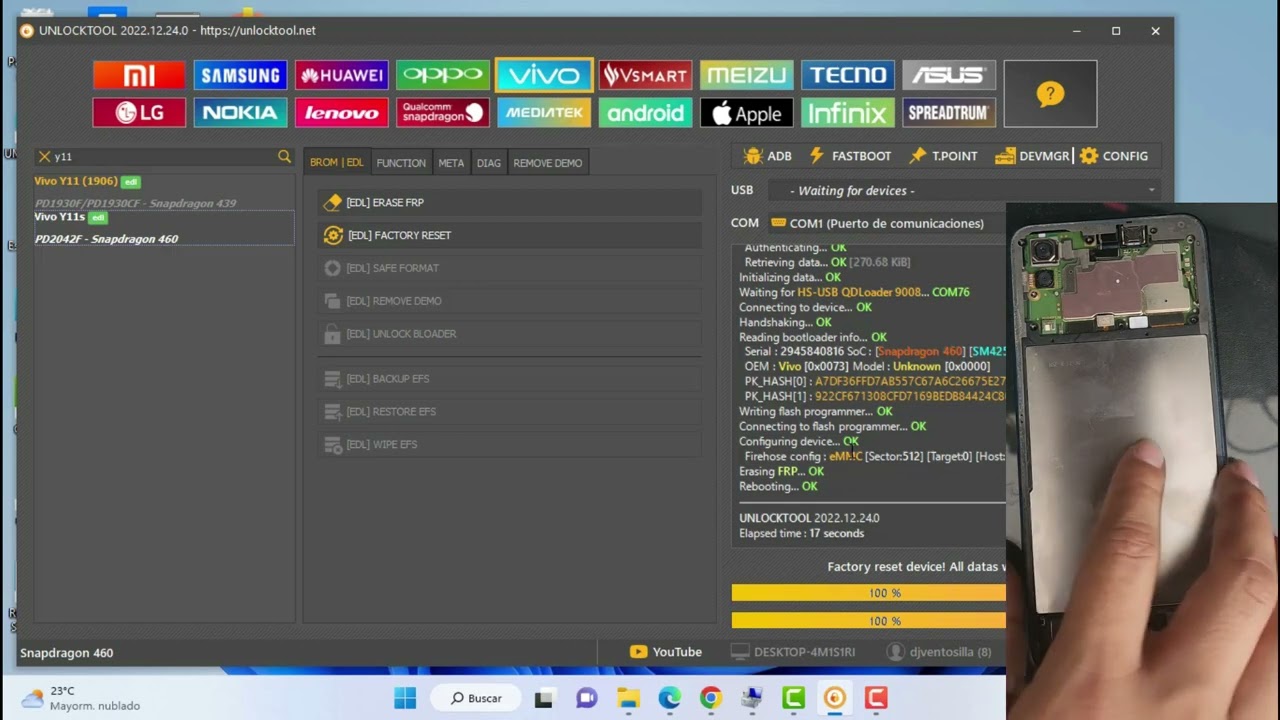Click the DESKTOP-4M1S1RI computer name

click(793, 652)
